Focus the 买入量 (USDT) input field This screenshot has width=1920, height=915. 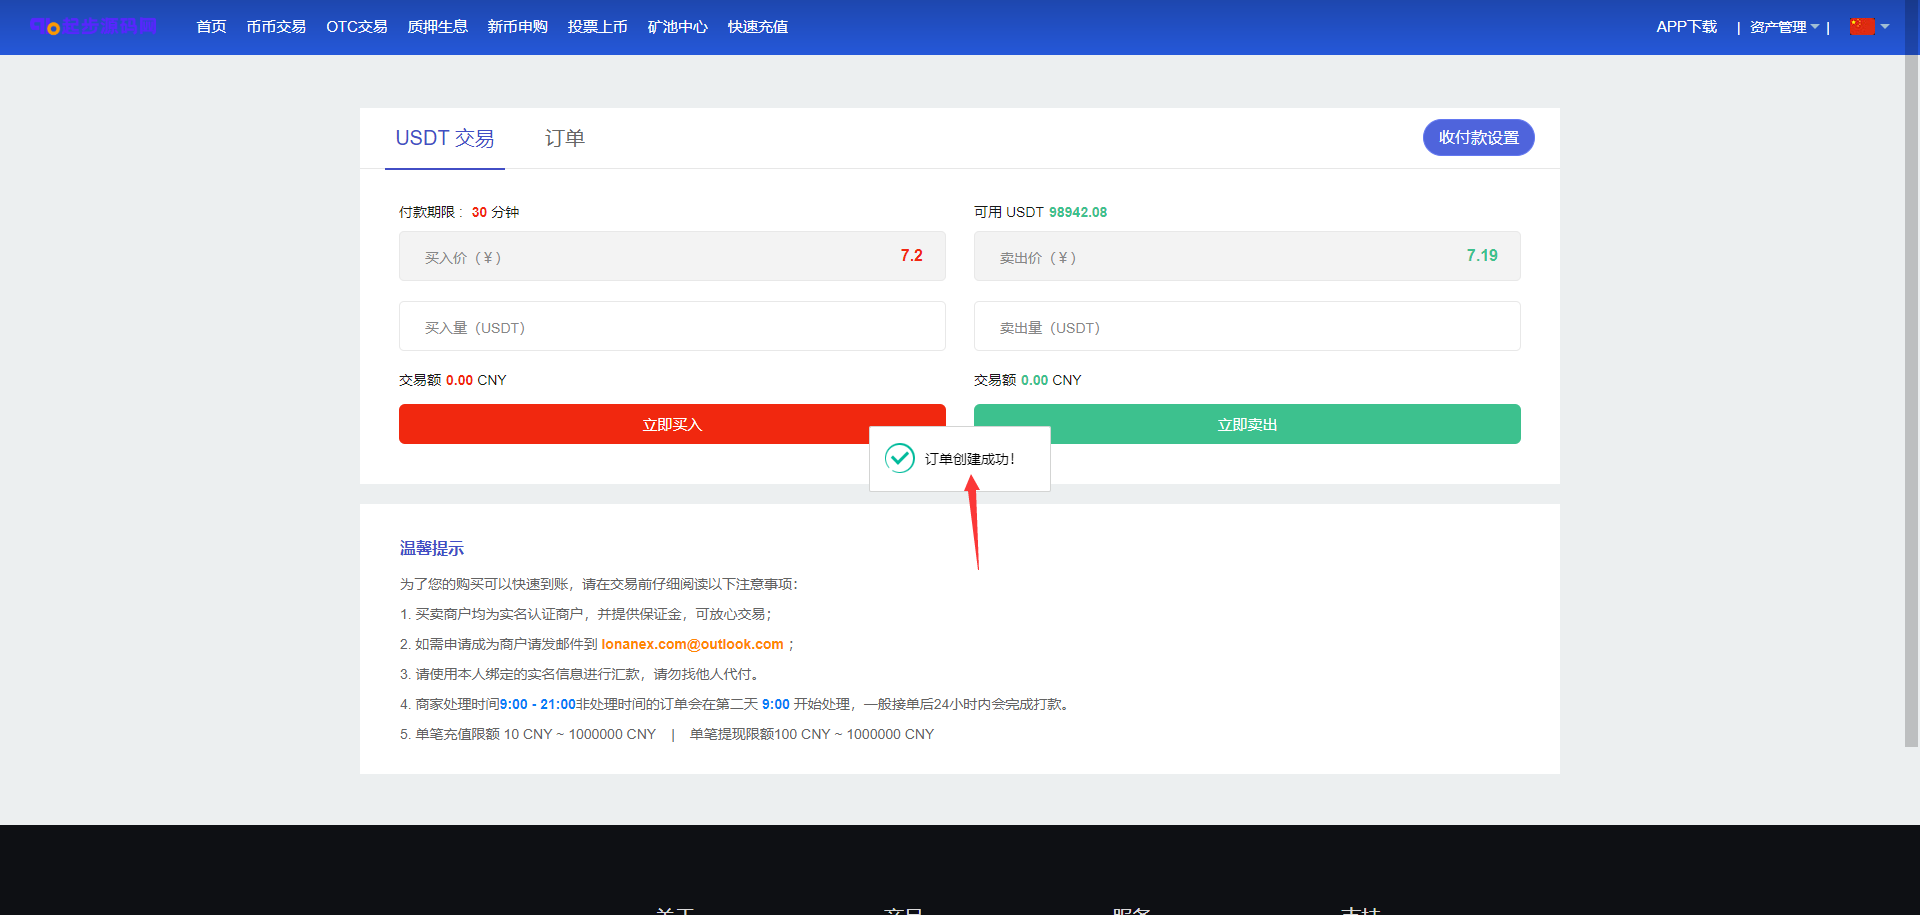click(x=672, y=327)
